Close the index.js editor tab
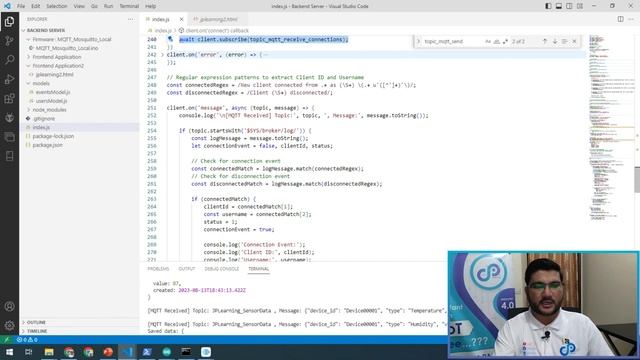This screenshot has height=360, width=640. click(x=181, y=19)
